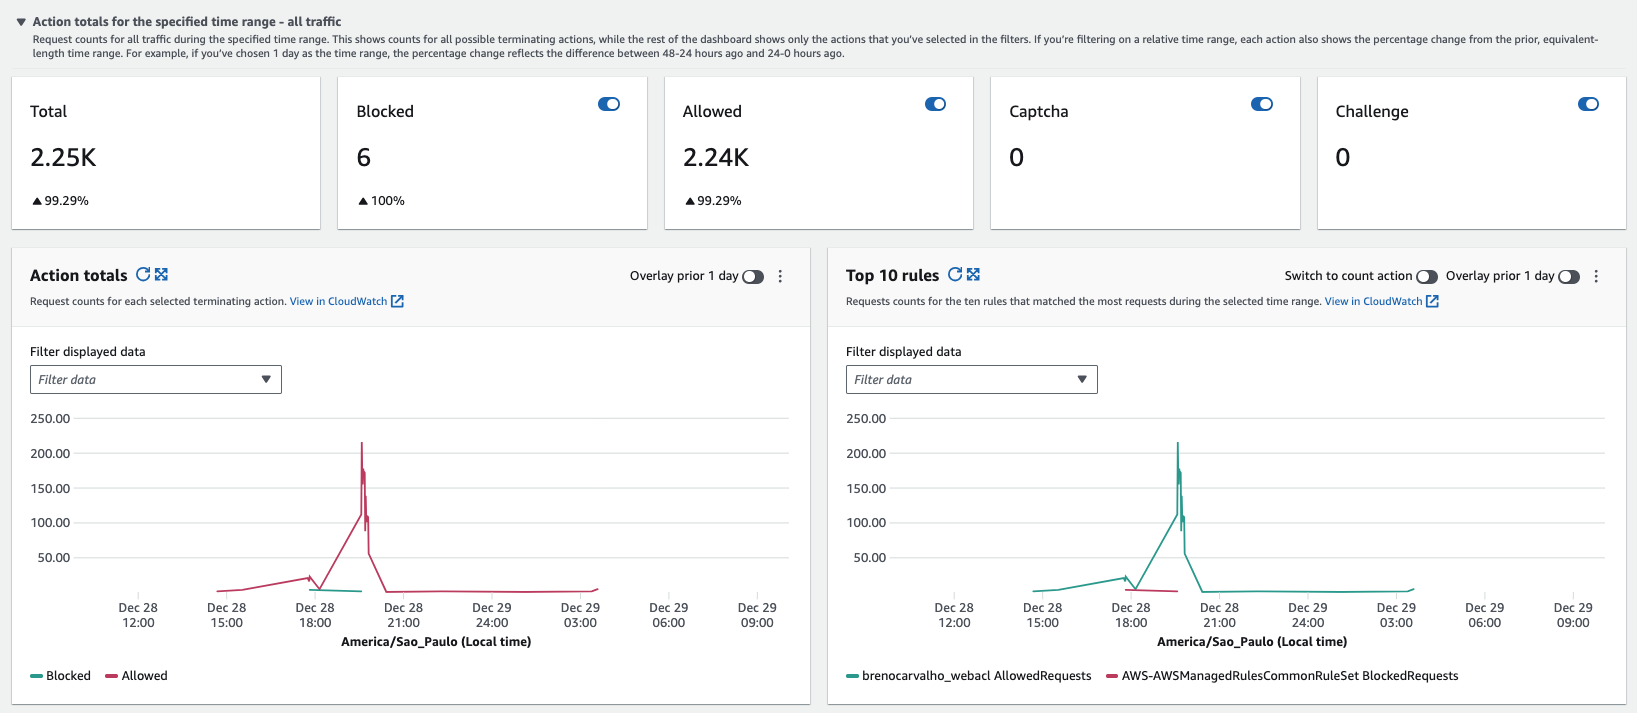1637x713 pixels.
Task: Click external link icon in Action totals
Action: [397, 301]
